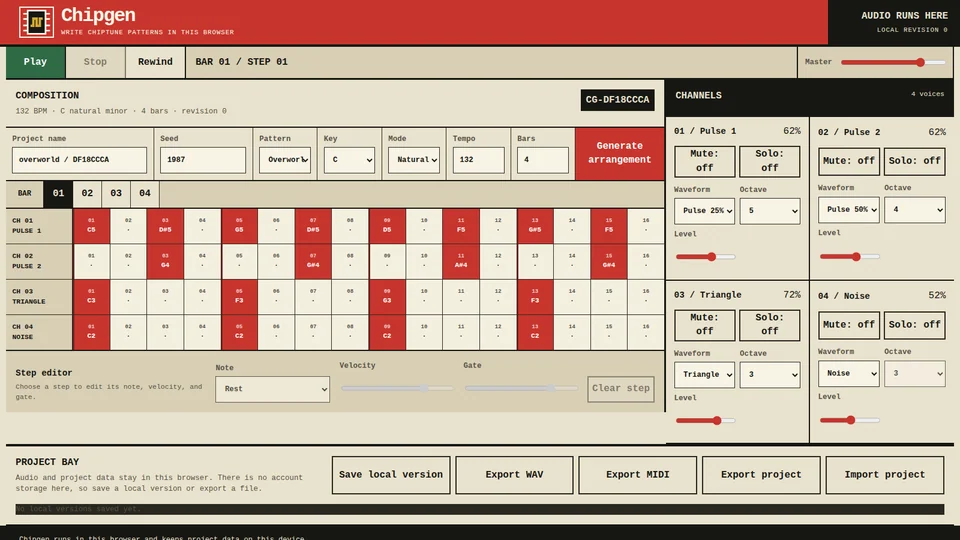The width and height of the screenshot is (960, 540).
Task: Click Export WAV
Action: [514, 475]
